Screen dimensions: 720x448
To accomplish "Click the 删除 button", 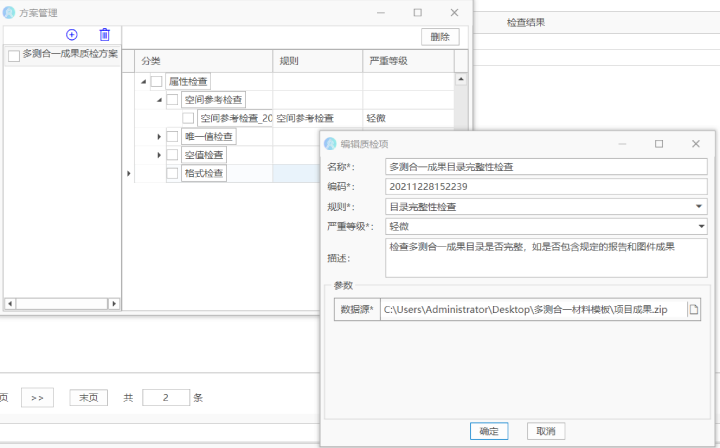I will tap(440, 37).
